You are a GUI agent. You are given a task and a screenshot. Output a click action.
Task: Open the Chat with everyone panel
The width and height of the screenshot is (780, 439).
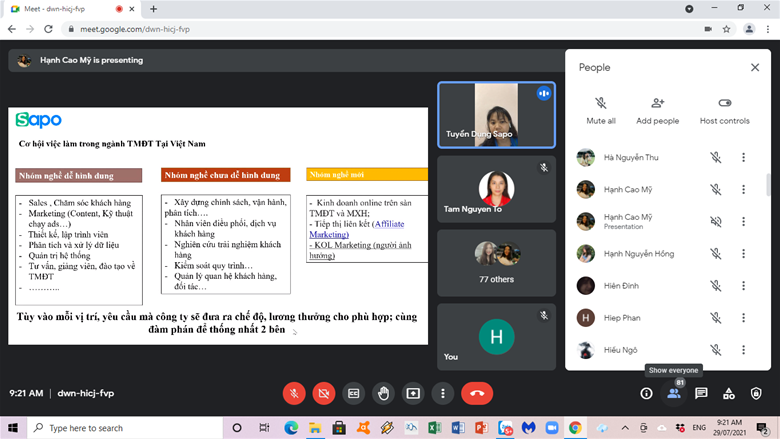coord(701,393)
